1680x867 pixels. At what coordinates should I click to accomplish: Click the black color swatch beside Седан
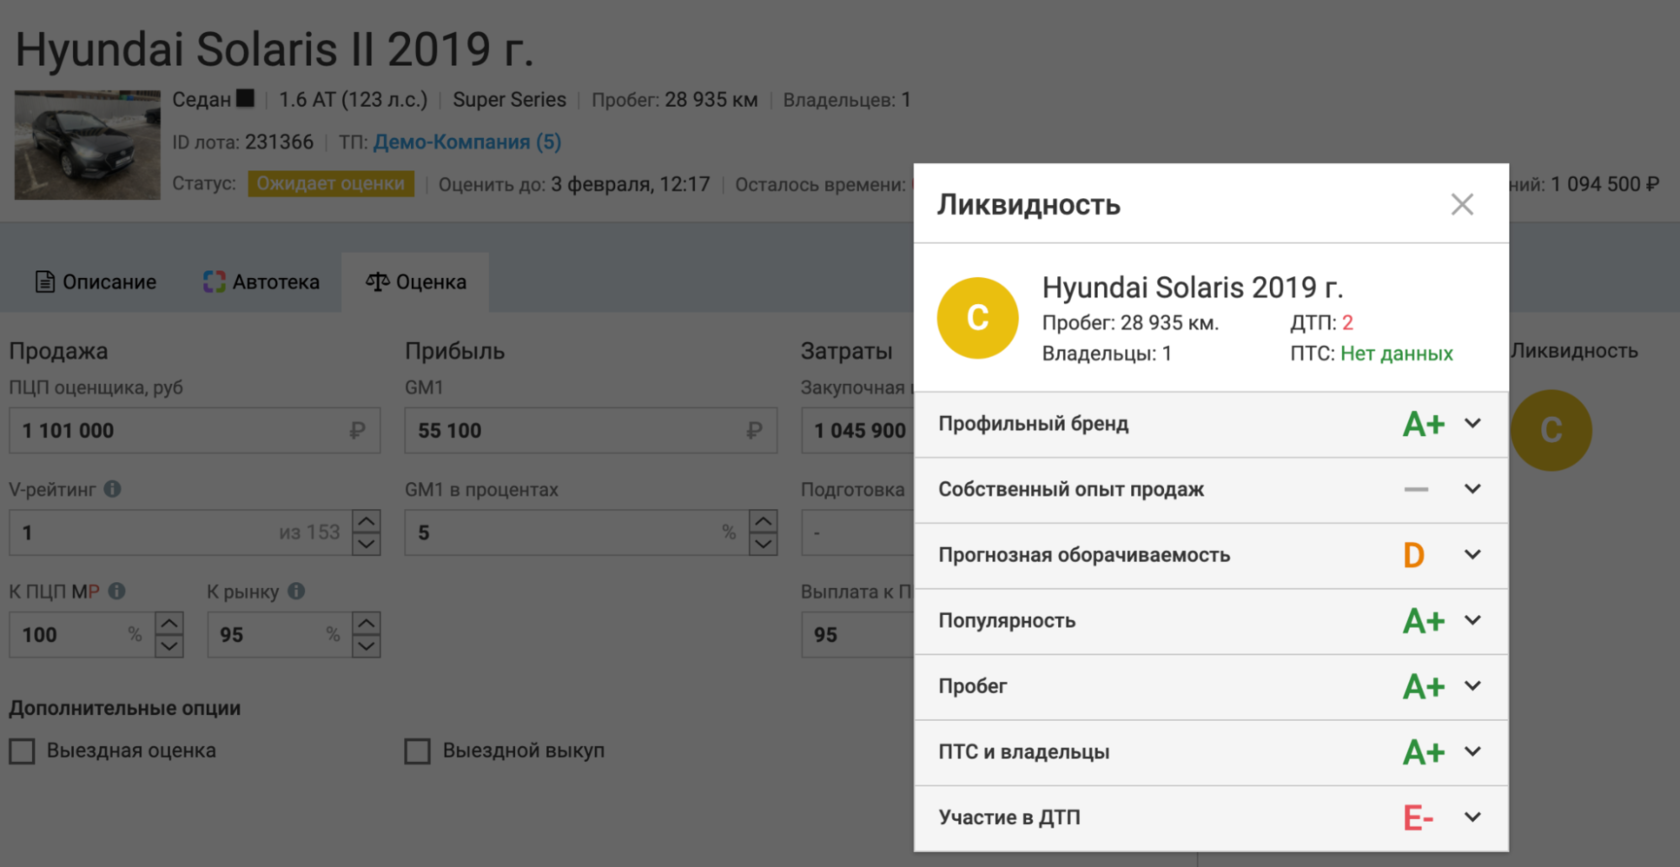[245, 98]
